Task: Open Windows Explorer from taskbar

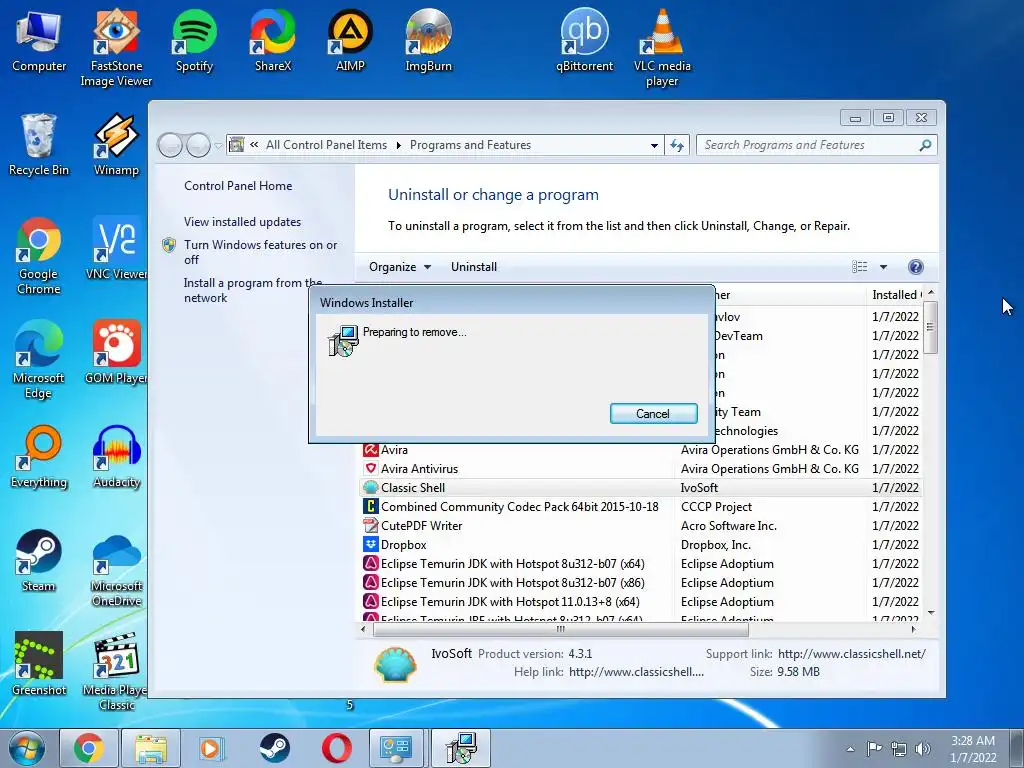Action: (x=150, y=748)
